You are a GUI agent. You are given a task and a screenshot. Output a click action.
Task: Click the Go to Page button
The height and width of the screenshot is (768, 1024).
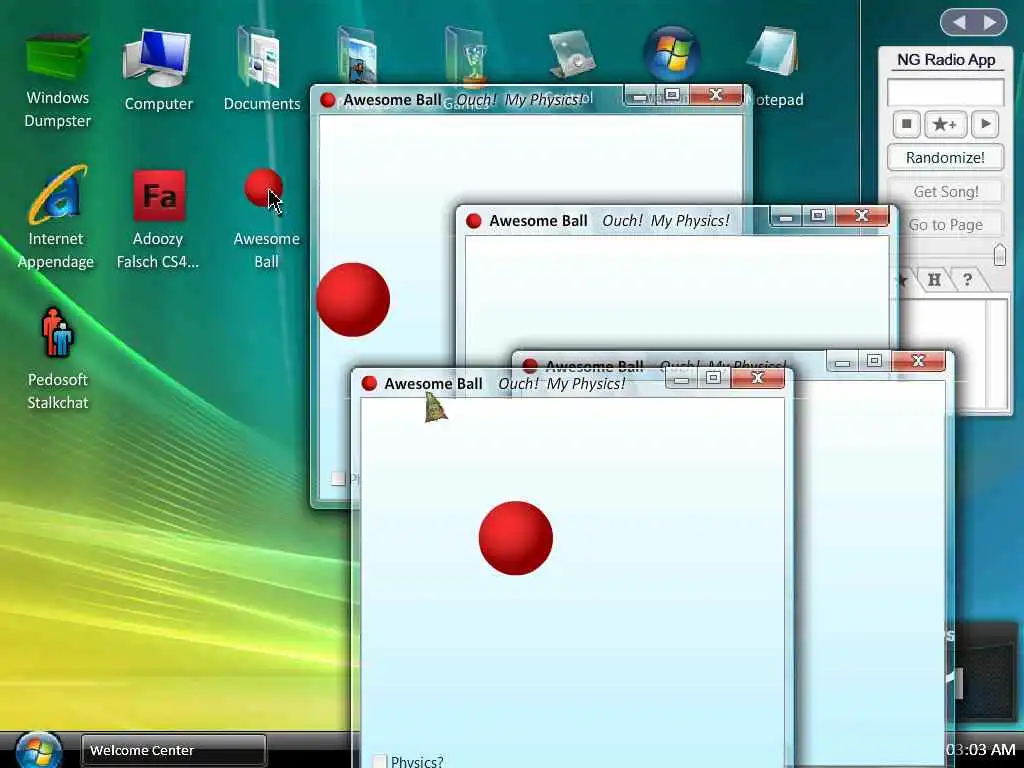point(945,225)
